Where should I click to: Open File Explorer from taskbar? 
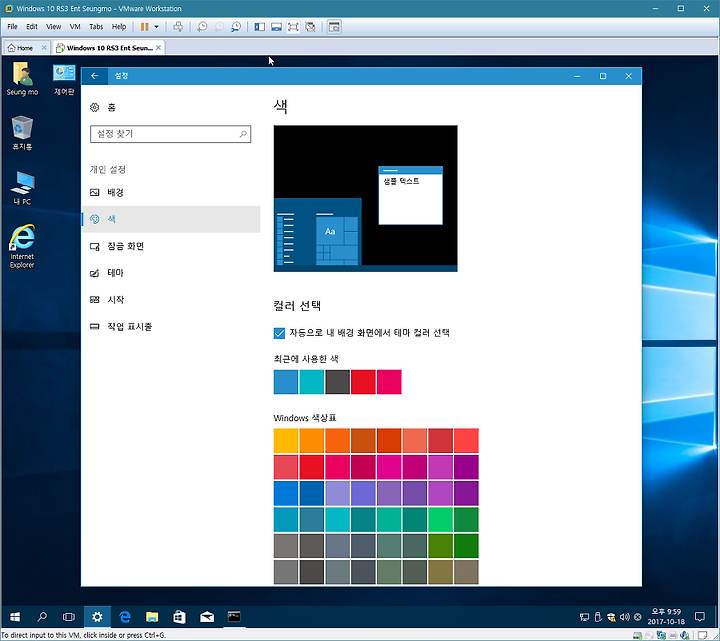pyautogui.click(x=152, y=617)
